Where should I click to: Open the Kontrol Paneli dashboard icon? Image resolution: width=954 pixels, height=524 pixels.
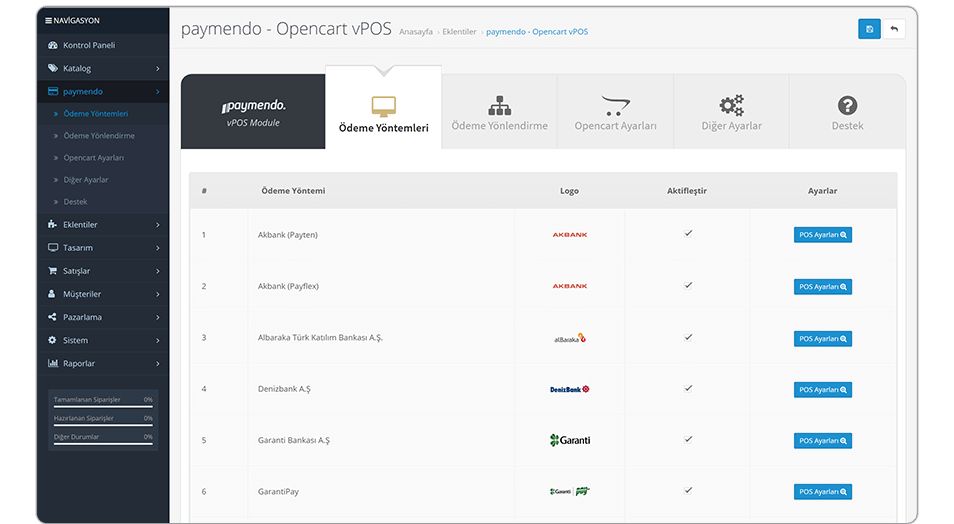[x=52, y=45]
